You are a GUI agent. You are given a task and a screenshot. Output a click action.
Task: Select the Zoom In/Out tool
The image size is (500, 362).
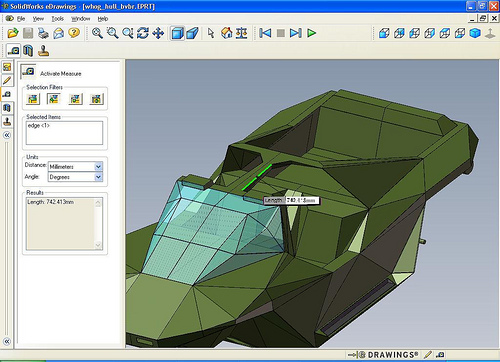click(128, 33)
